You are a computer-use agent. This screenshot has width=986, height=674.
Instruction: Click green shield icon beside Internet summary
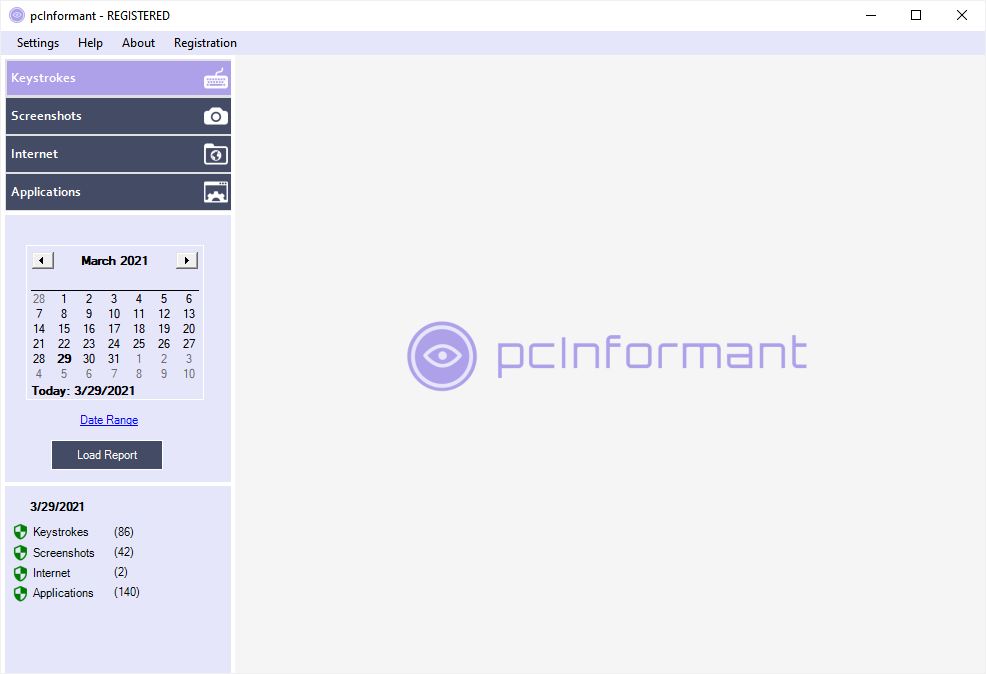click(x=20, y=573)
